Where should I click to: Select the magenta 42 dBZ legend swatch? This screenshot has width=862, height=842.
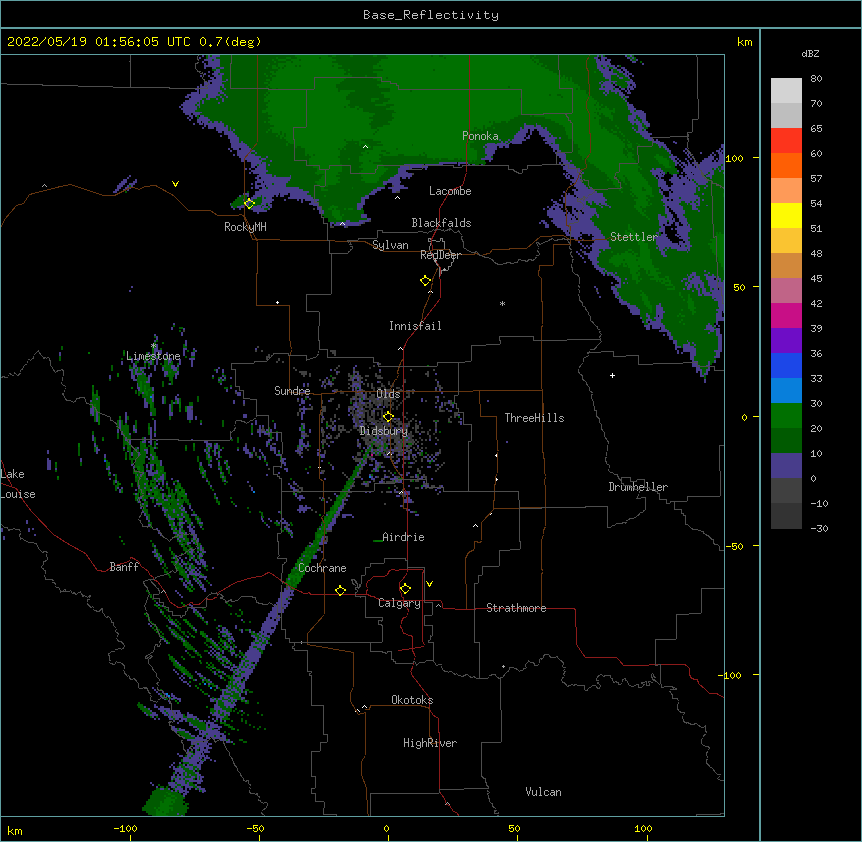(x=786, y=315)
